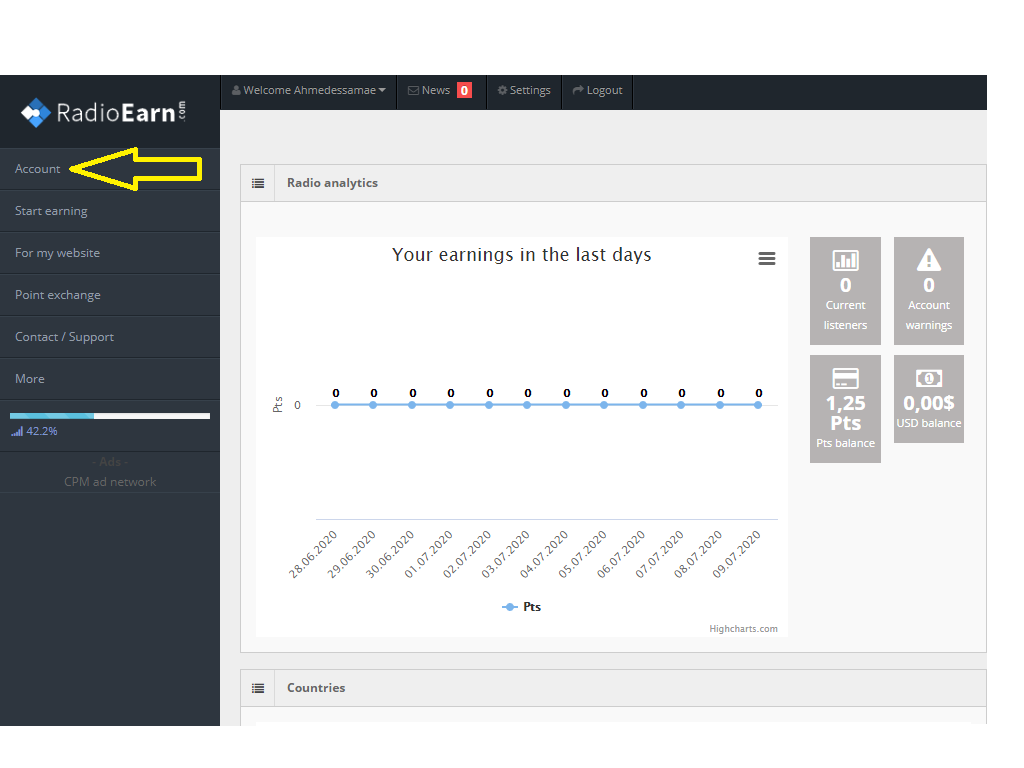Click the 09.07.2020 data point
This screenshot has width=1024, height=768.
pos(758,405)
